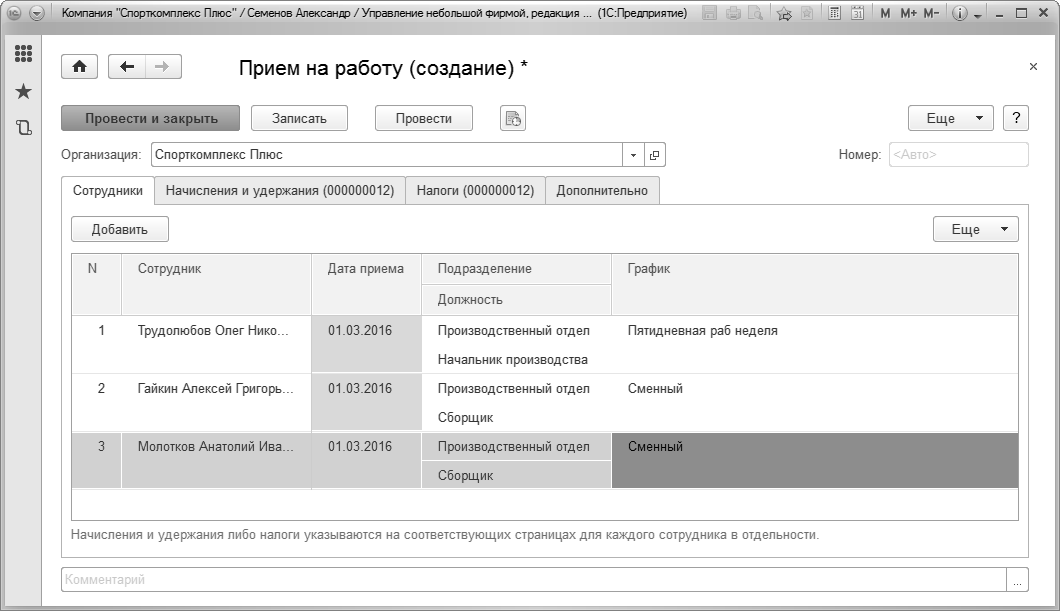This screenshot has width=1060, height=611.
Task: Click the M+ memory add button
Action: pyautogui.click(x=909, y=13)
